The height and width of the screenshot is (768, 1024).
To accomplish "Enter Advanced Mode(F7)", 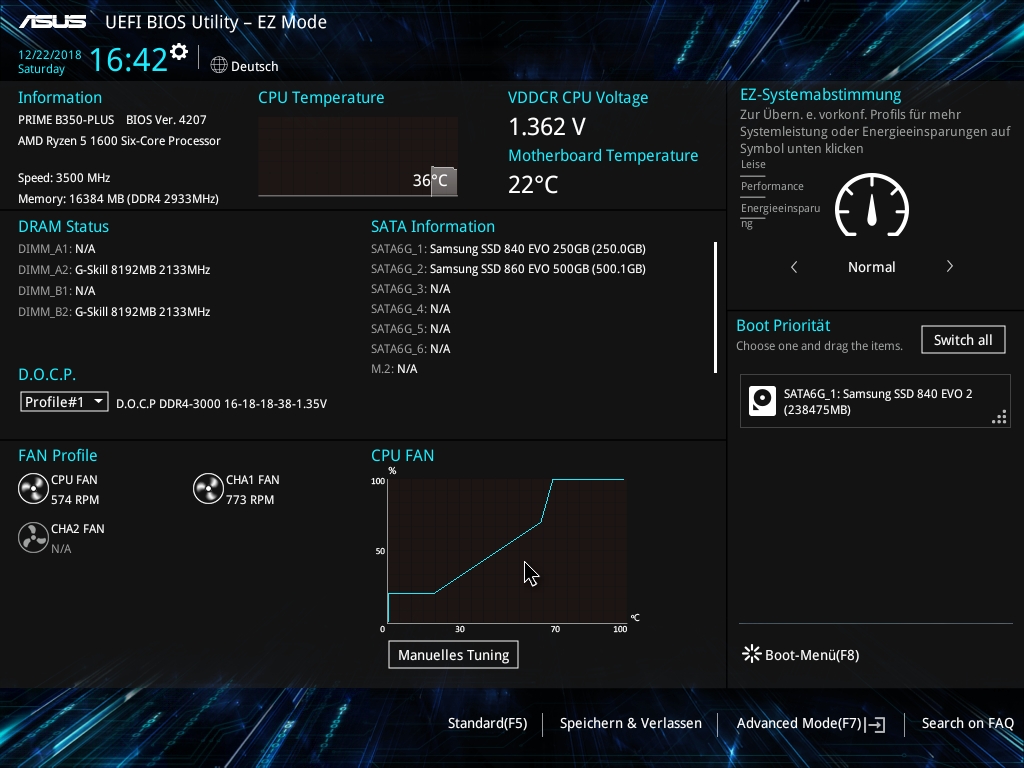I will pos(811,724).
